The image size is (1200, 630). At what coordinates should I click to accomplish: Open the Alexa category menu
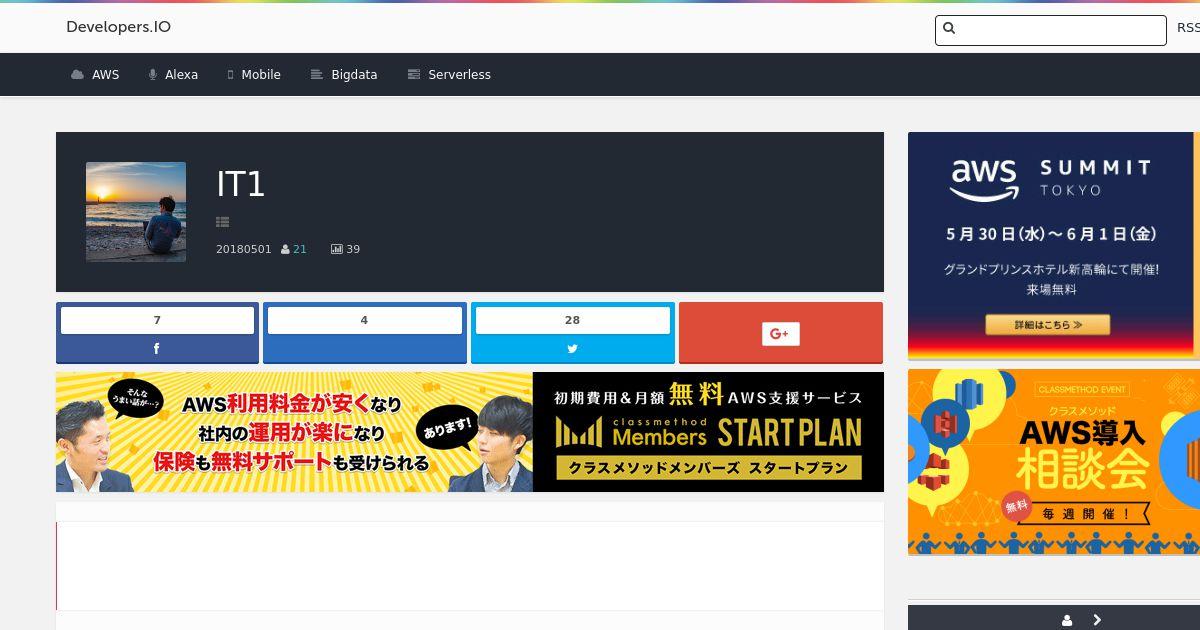coord(173,75)
